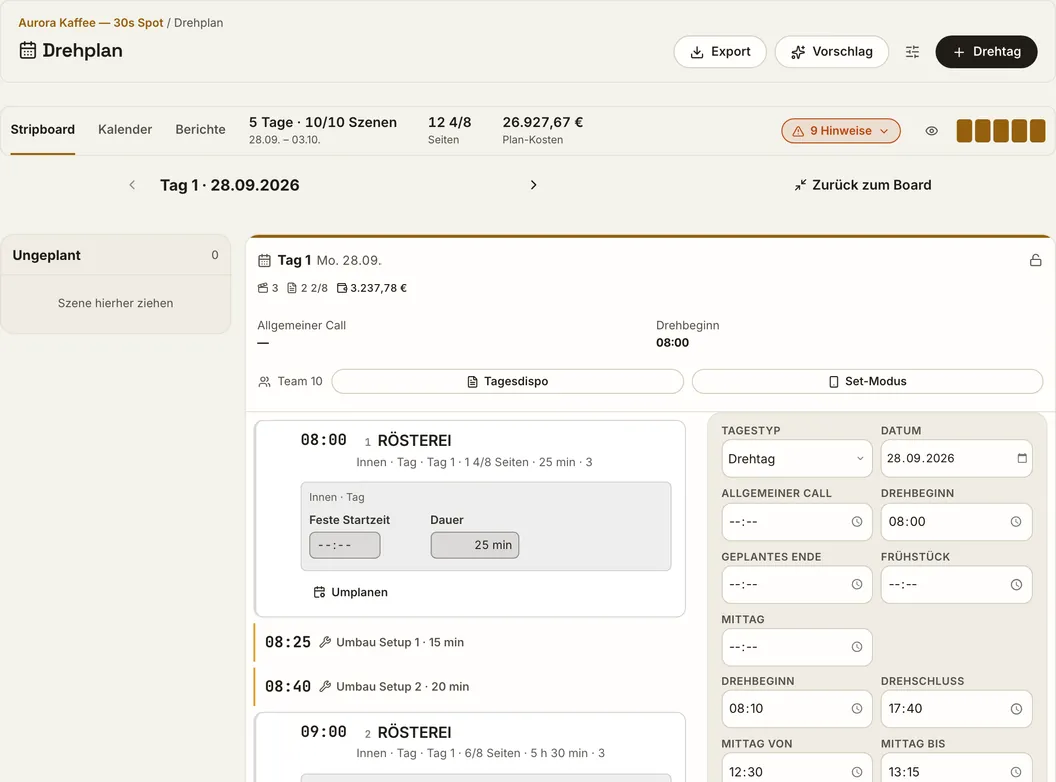This screenshot has height=782, width=1056.
Task: Click the Dauer 25 min field
Action: 475,545
